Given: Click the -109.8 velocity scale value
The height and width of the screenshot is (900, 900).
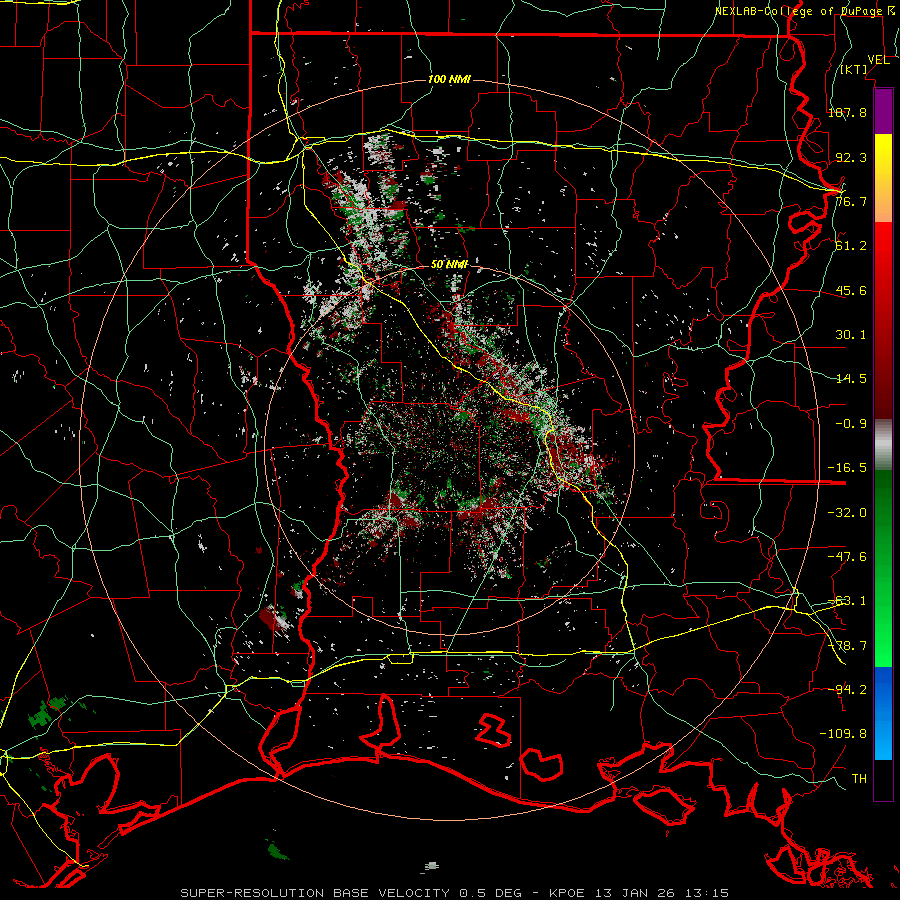Looking at the screenshot, I should 843,734.
